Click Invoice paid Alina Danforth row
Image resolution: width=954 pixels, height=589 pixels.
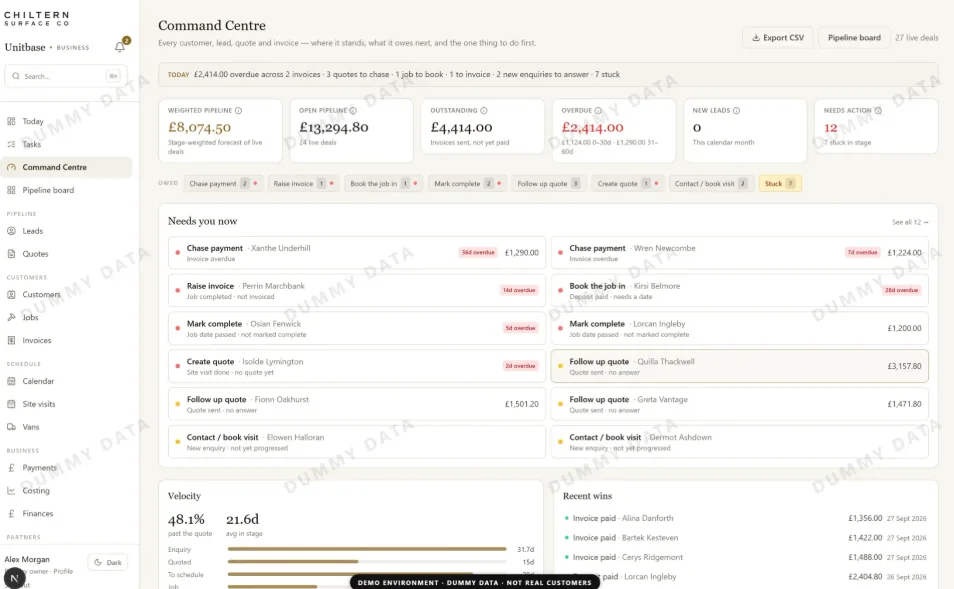[x=745, y=518]
